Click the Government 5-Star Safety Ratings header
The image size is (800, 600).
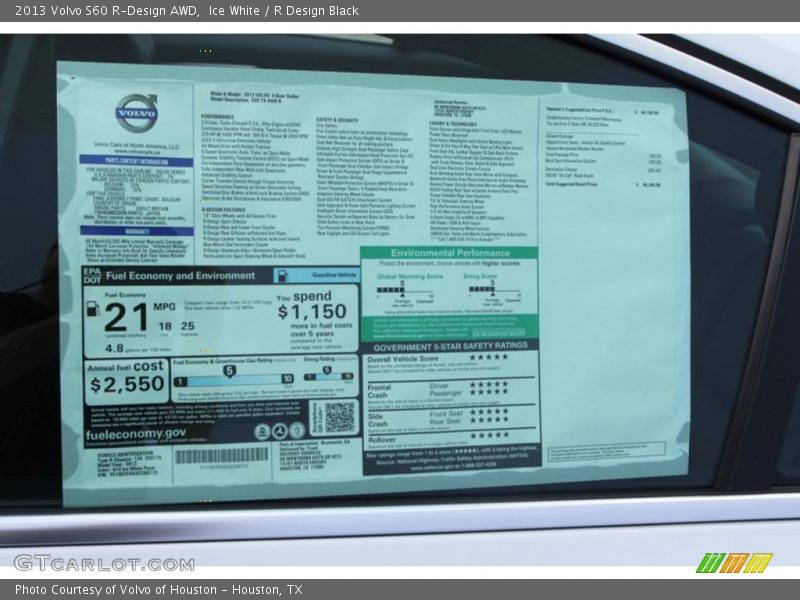449,344
